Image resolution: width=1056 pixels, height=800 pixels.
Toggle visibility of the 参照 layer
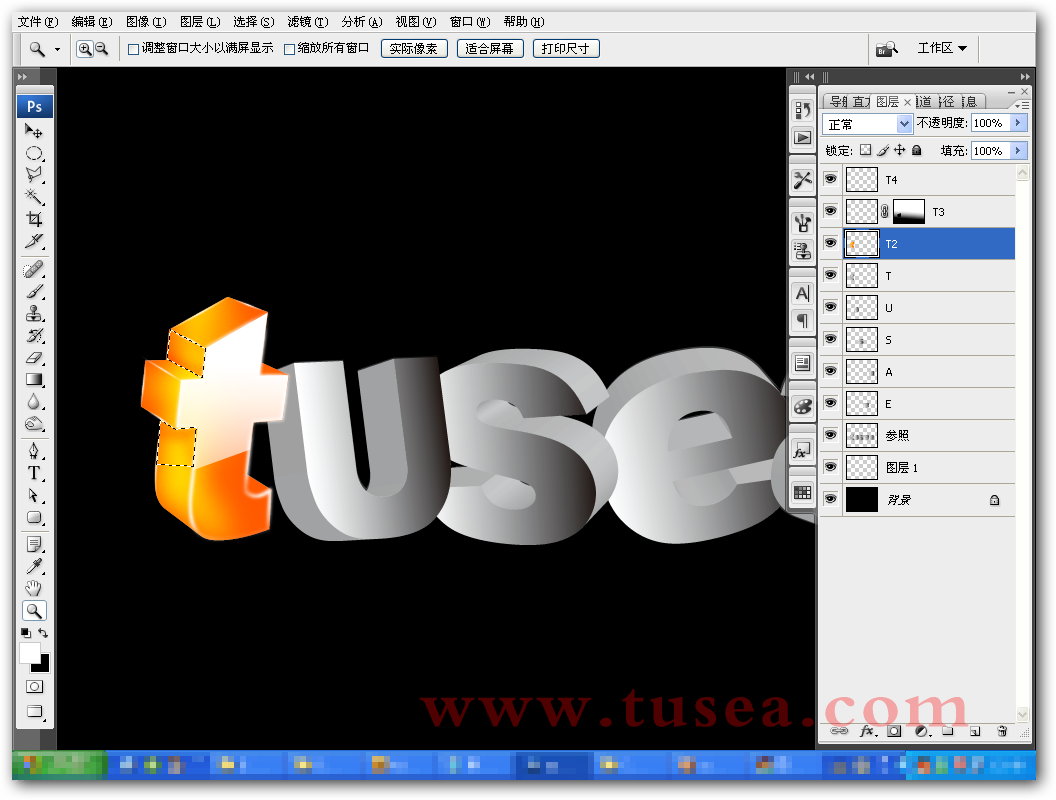coord(830,435)
